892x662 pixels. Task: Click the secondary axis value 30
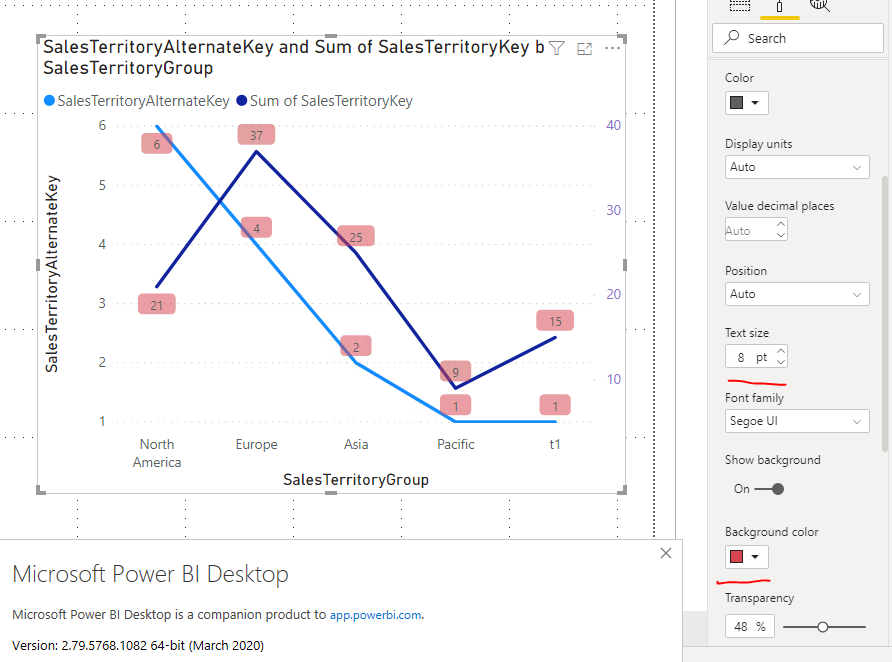pos(613,210)
